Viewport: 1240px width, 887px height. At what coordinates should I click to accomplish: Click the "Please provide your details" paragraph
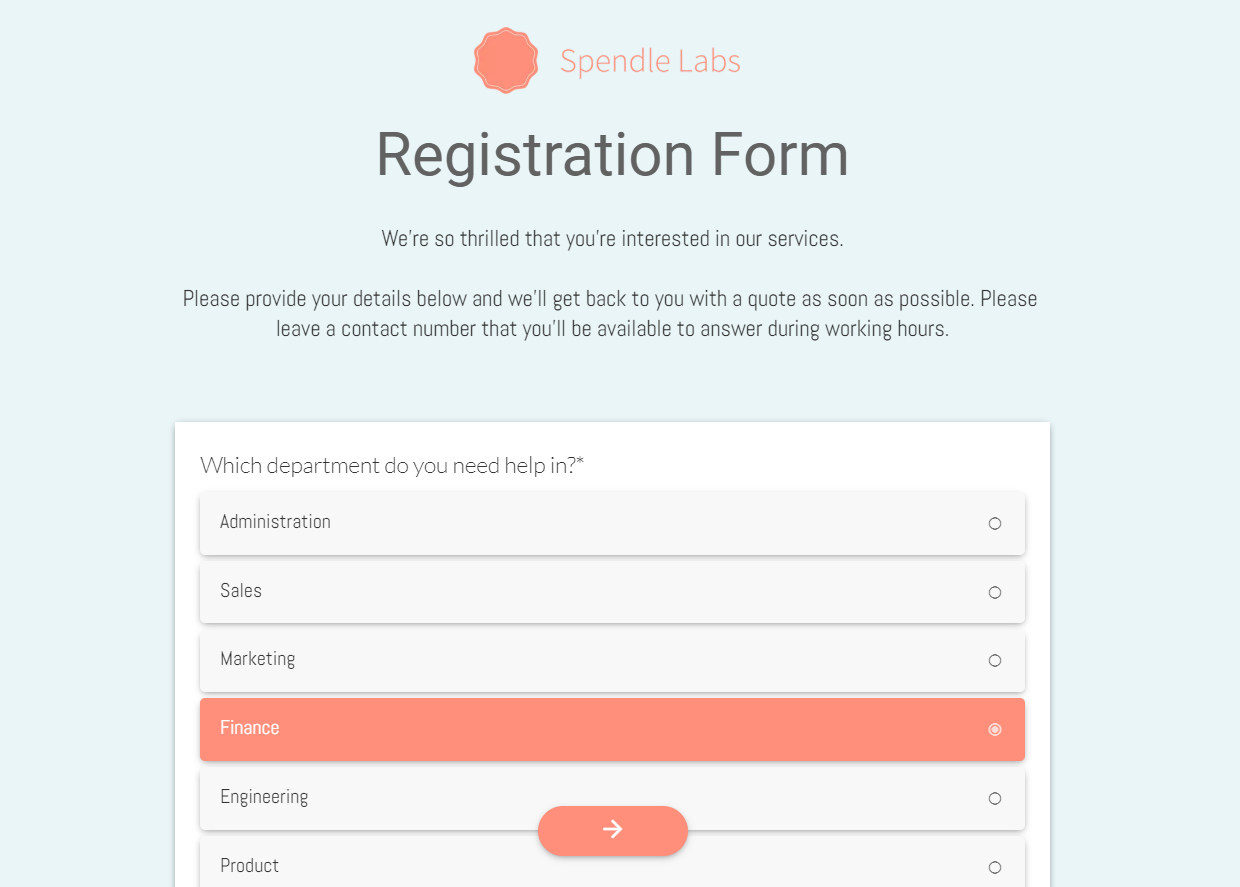(x=610, y=313)
